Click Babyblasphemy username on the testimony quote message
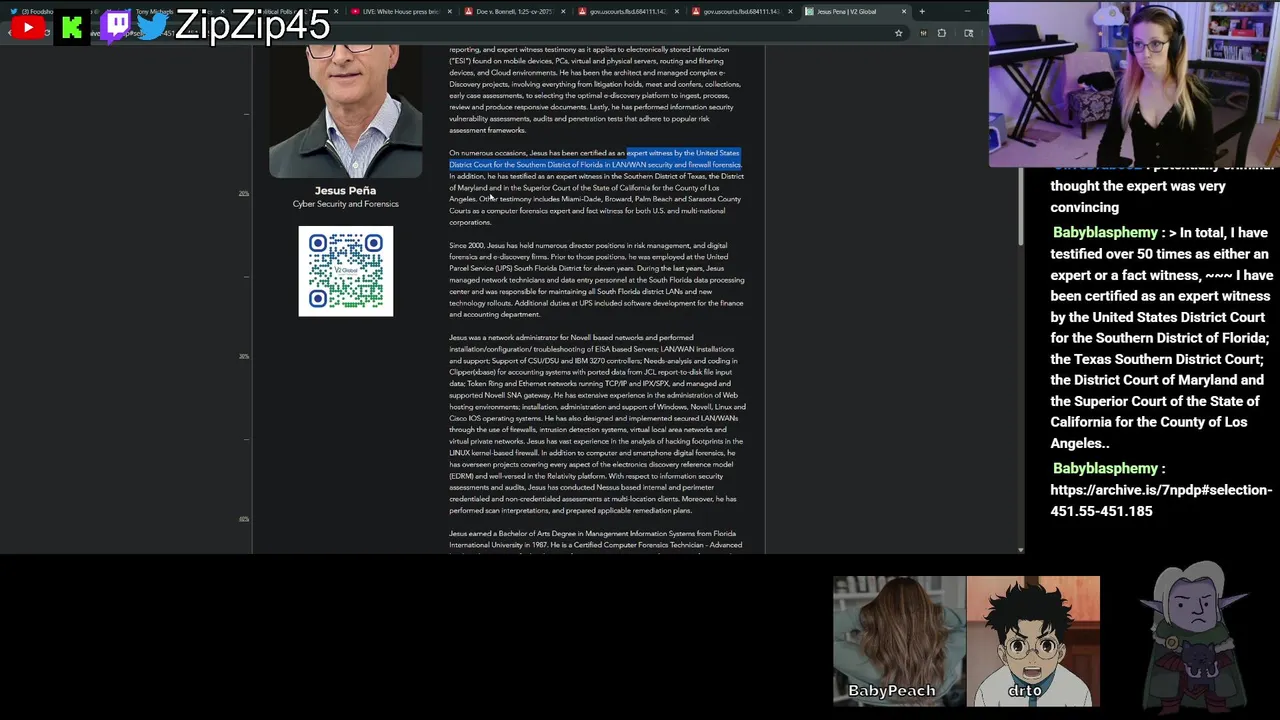Screen dimensions: 1280x720 click(1104, 232)
